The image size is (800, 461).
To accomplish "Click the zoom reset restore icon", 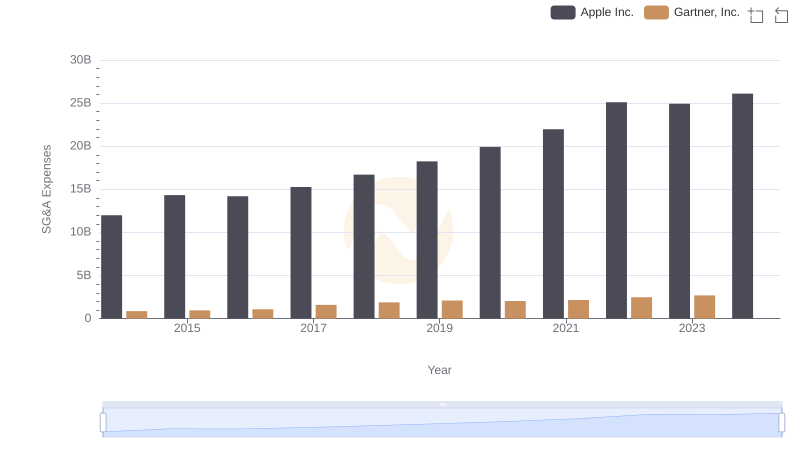I will 781,15.
